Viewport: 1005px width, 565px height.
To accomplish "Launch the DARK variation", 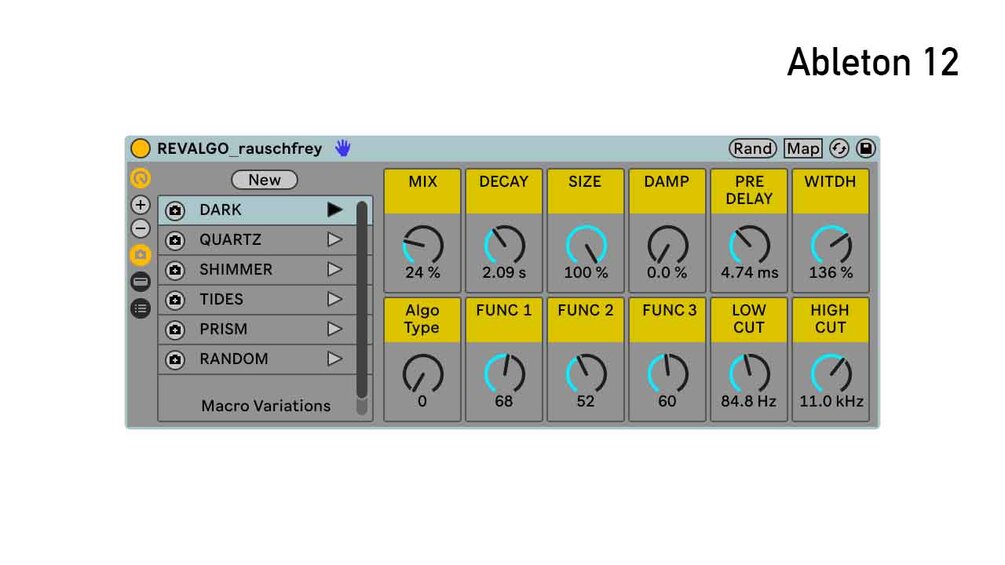I will coord(334,209).
